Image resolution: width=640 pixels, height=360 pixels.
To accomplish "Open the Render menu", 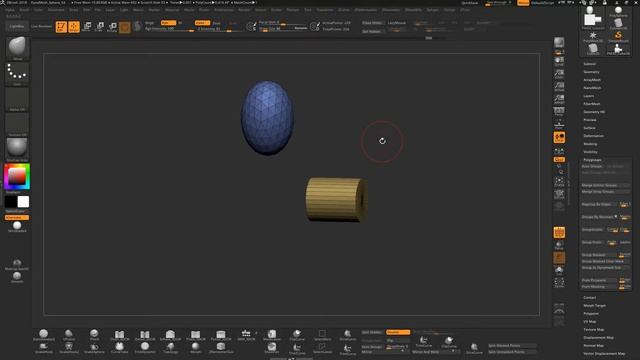I will pyautogui.click(x=244, y=10).
